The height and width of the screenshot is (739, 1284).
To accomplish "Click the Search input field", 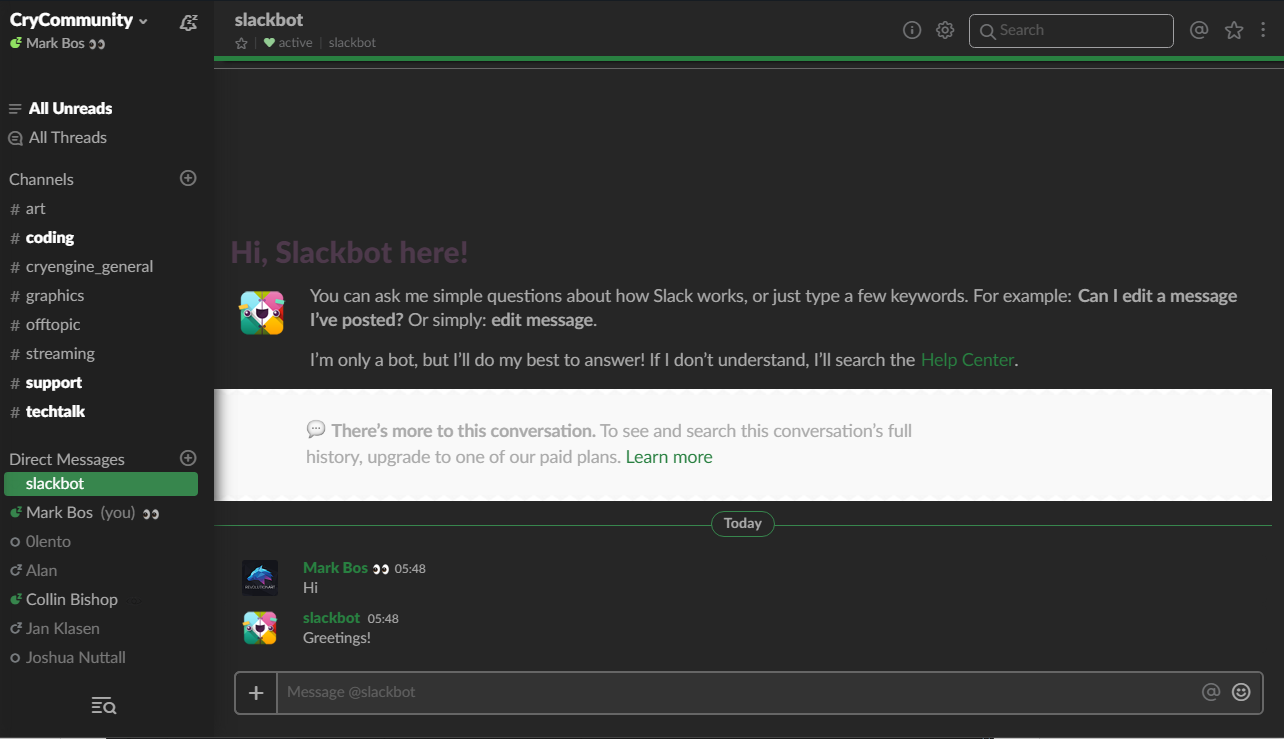I will [x=1071, y=30].
